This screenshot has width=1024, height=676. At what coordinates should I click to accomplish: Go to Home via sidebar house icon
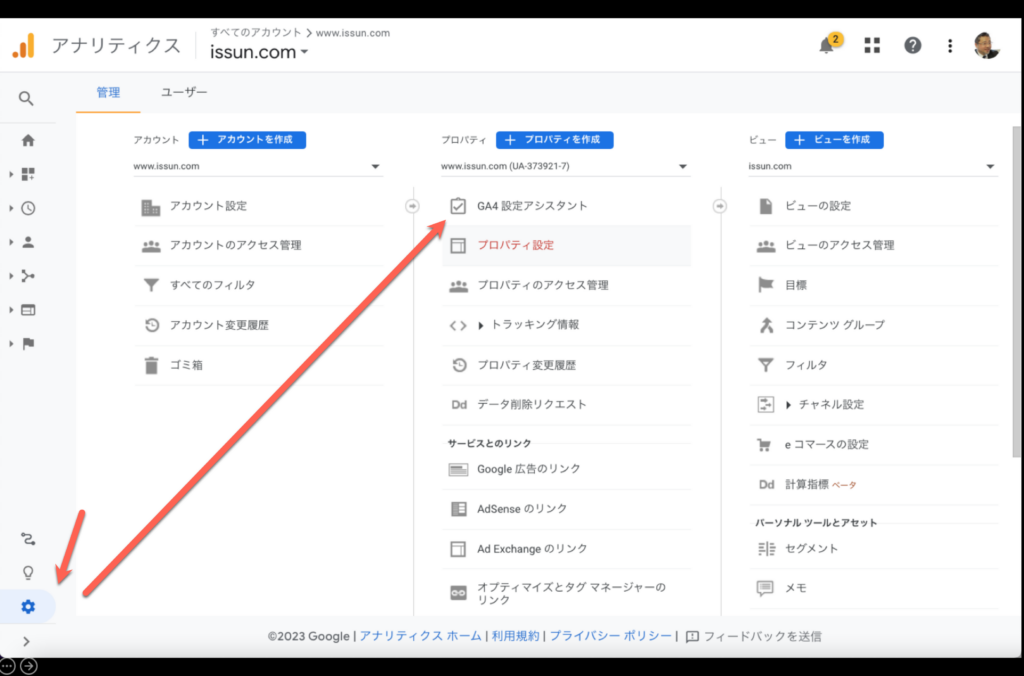(x=28, y=140)
